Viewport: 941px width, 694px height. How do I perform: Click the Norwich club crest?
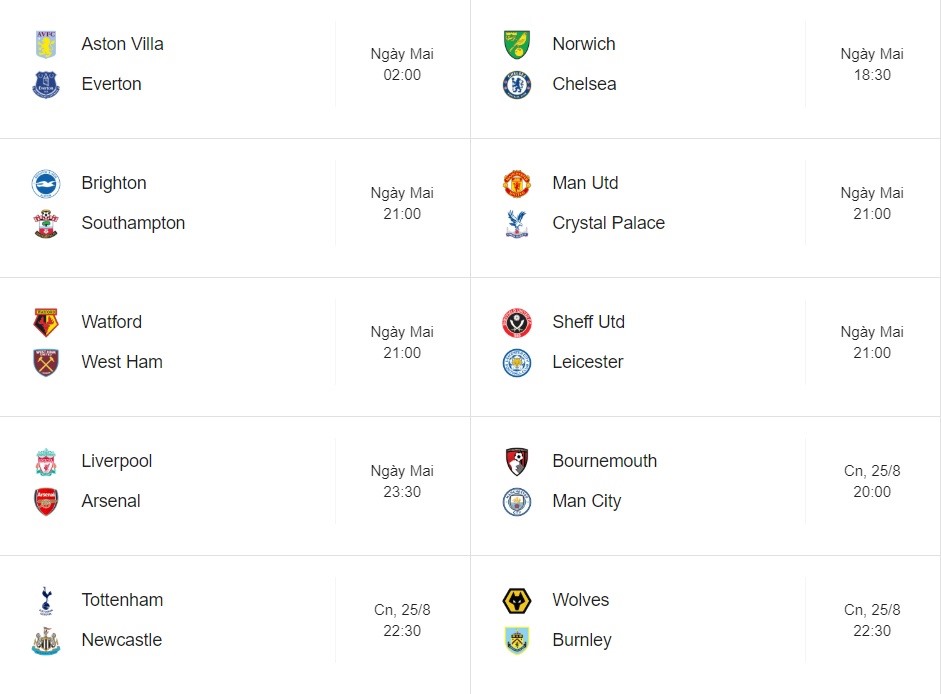(517, 44)
